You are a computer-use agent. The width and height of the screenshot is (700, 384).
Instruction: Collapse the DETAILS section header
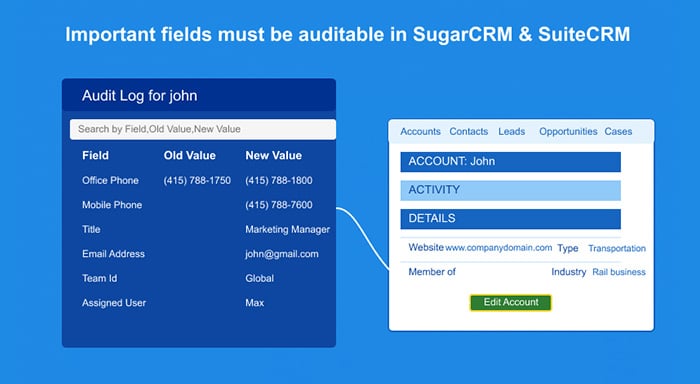coord(510,219)
